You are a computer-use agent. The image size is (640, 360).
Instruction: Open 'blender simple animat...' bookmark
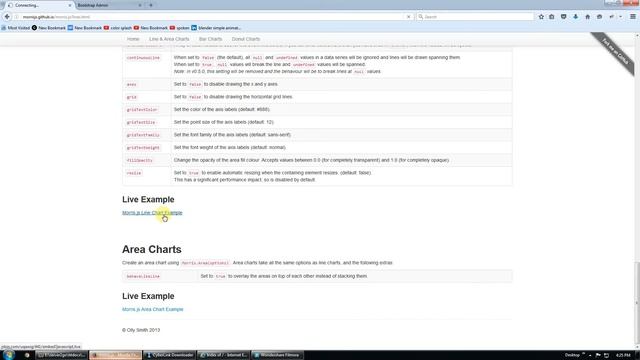[216, 28]
